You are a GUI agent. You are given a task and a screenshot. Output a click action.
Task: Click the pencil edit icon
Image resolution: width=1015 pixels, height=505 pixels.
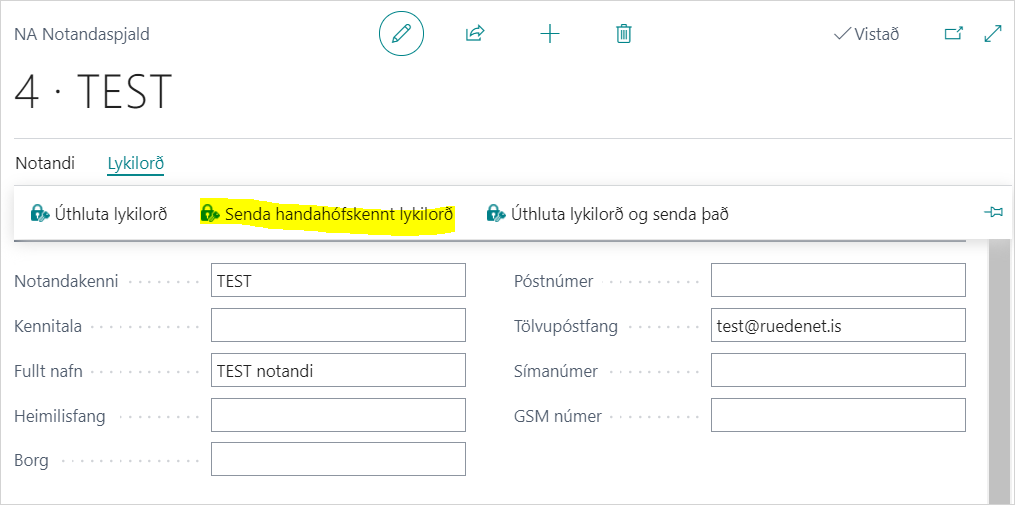401,34
